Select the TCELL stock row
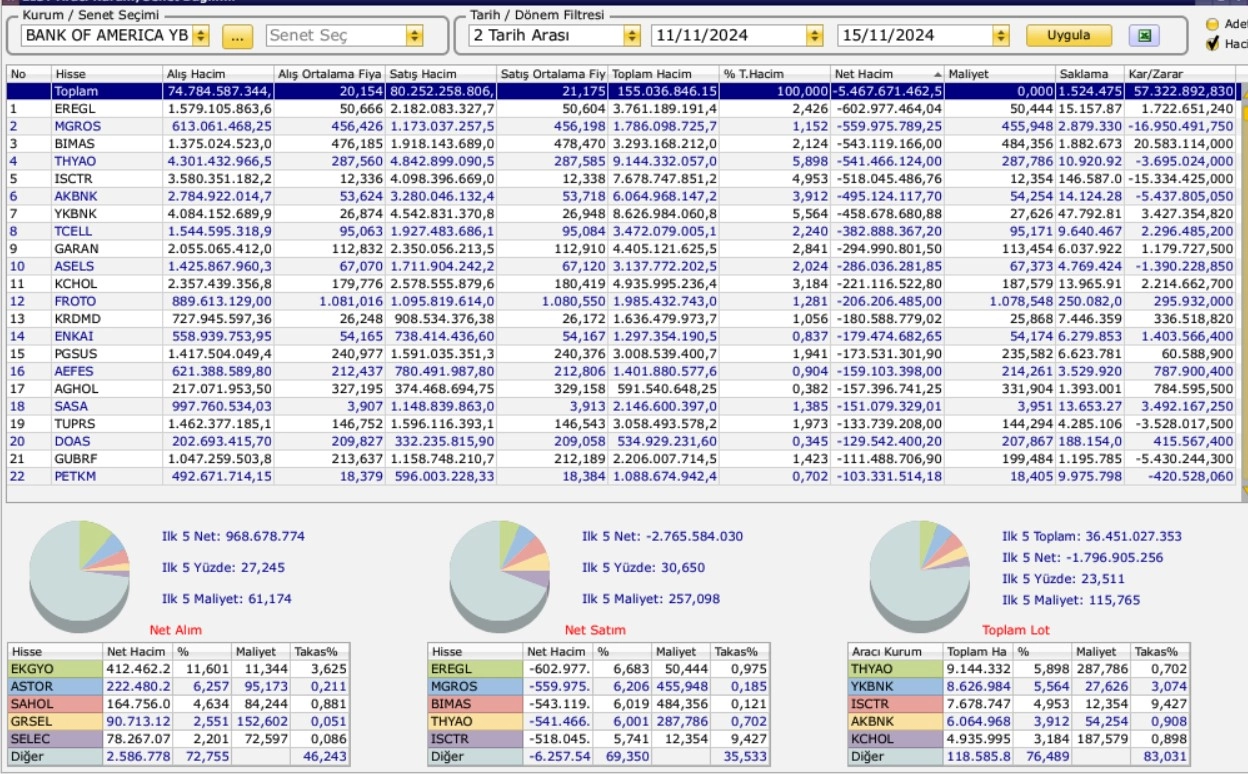The image size is (1248, 774). (622, 231)
